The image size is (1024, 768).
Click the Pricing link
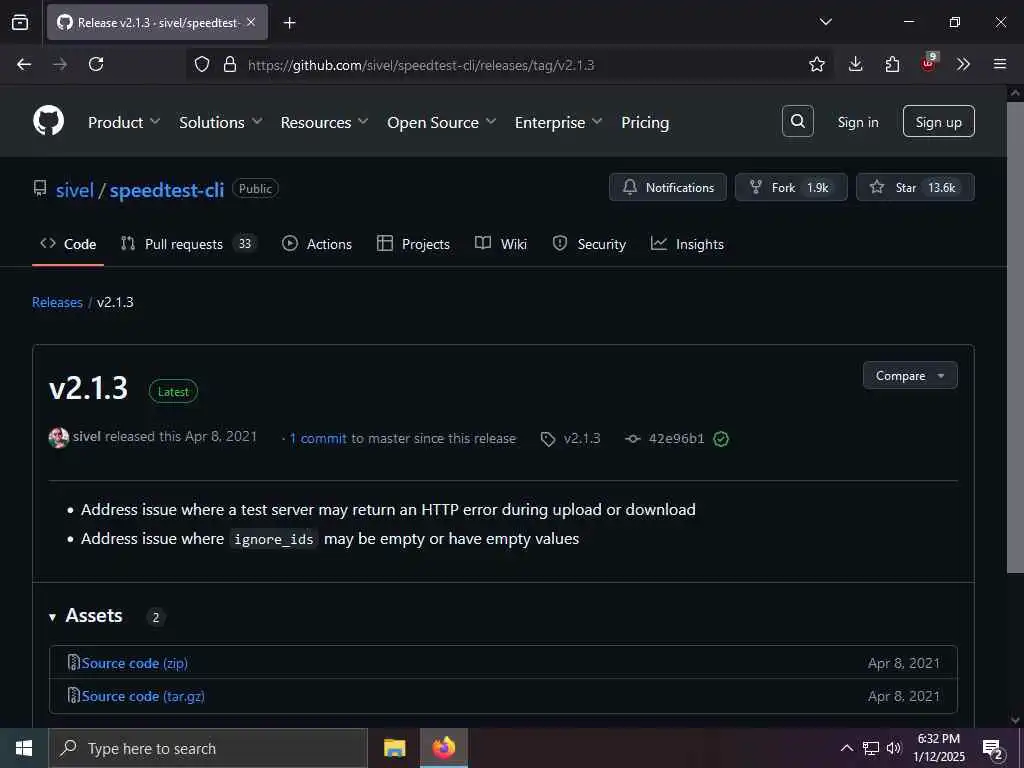point(645,122)
